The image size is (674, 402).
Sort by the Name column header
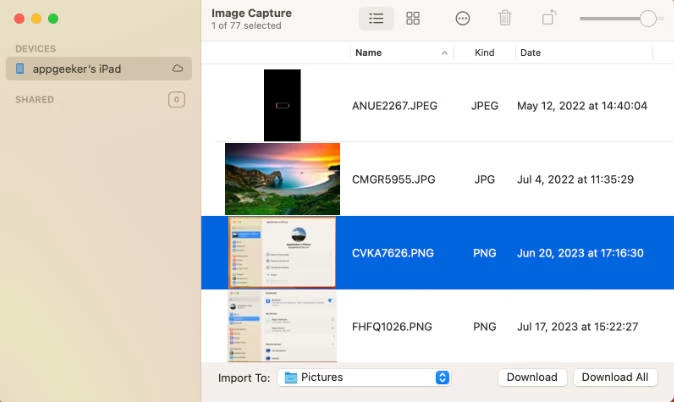click(368, 52)
